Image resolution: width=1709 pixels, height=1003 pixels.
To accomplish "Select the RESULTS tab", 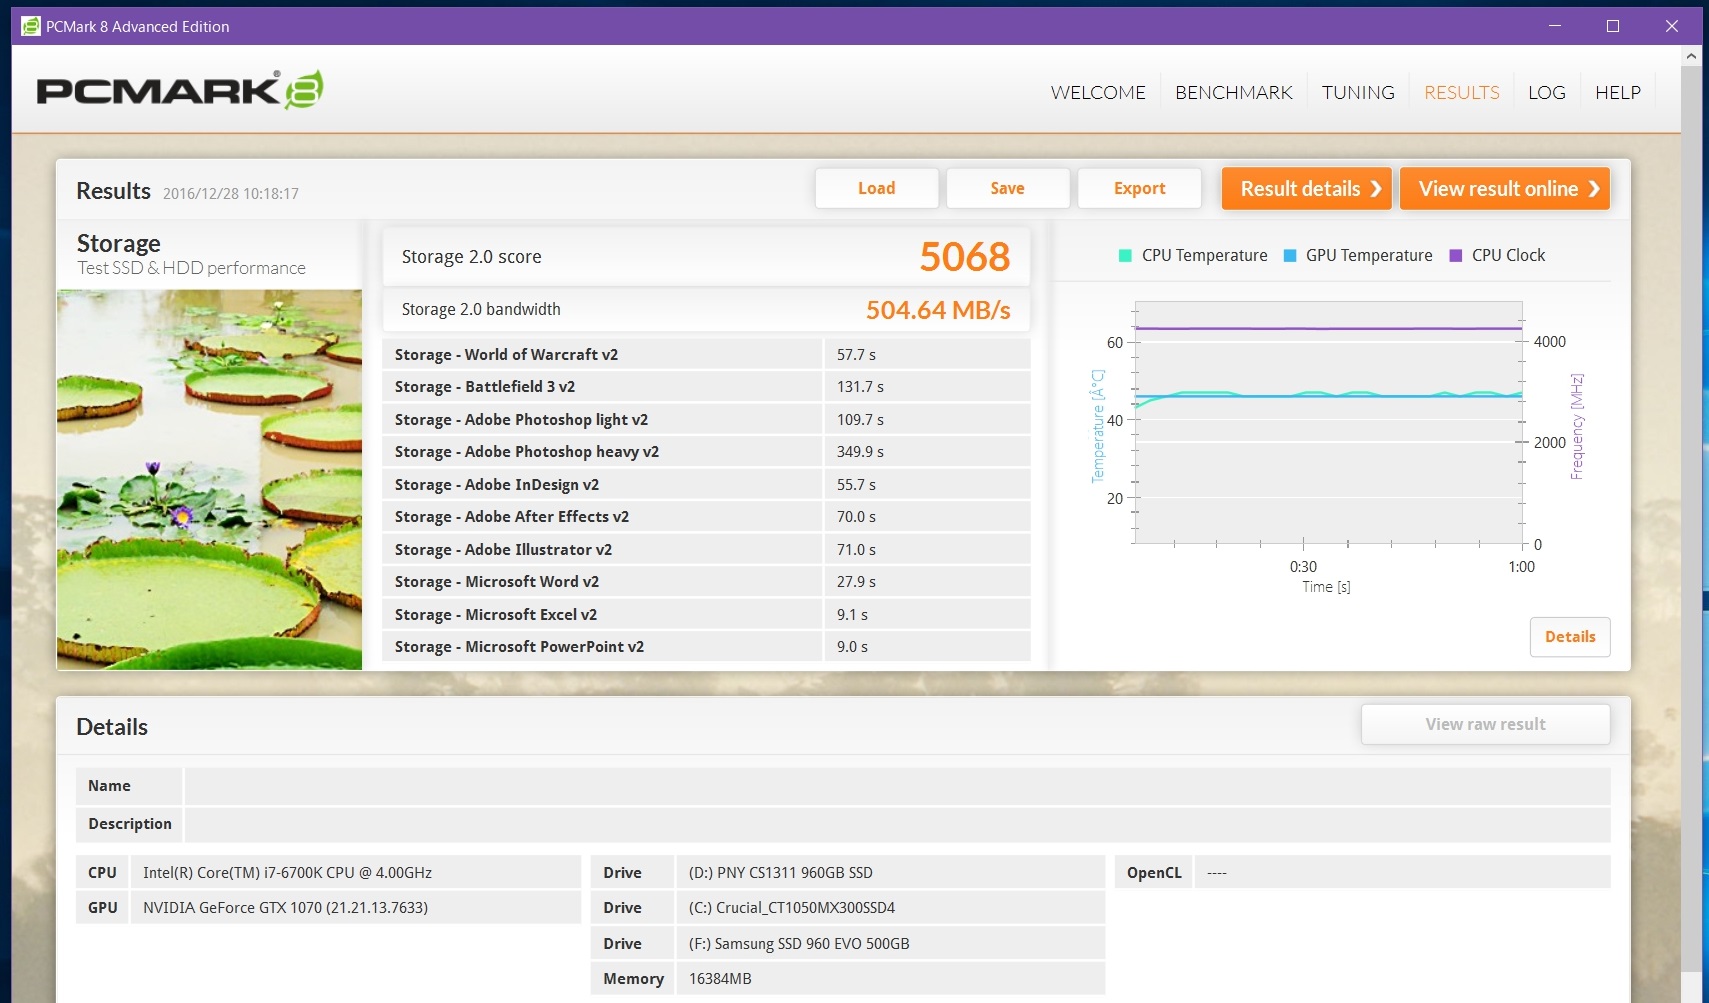I will pos(1461,92).
